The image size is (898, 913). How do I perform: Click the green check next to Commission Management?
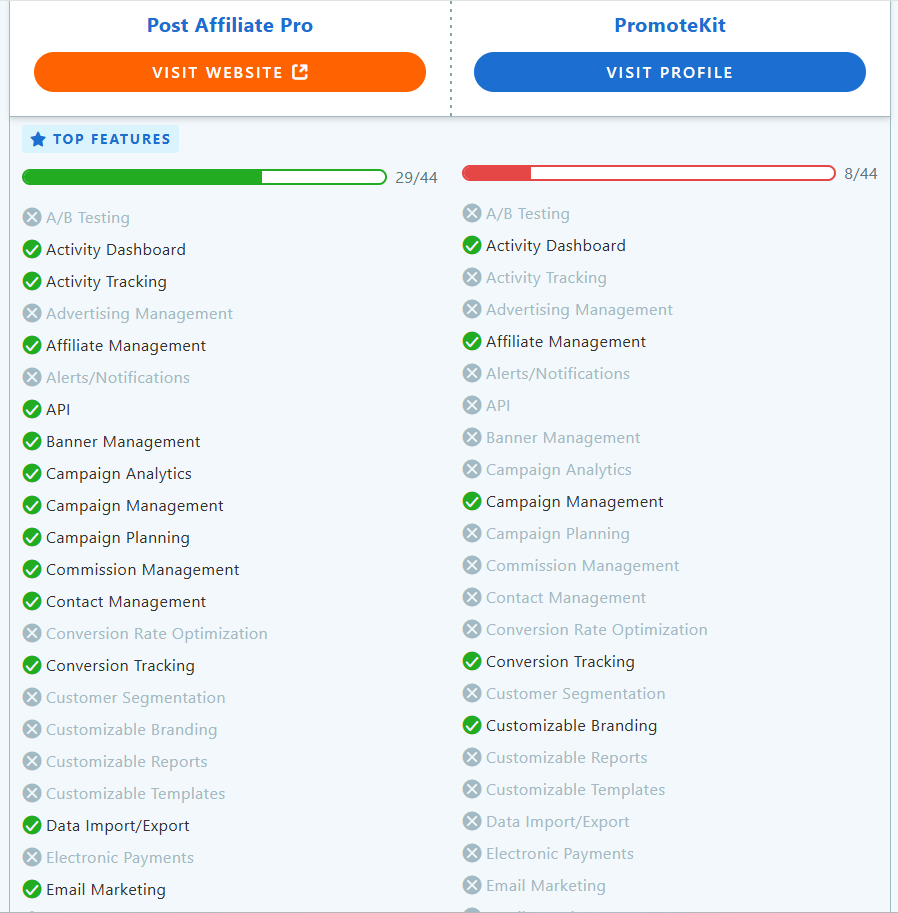coord(31,569)
